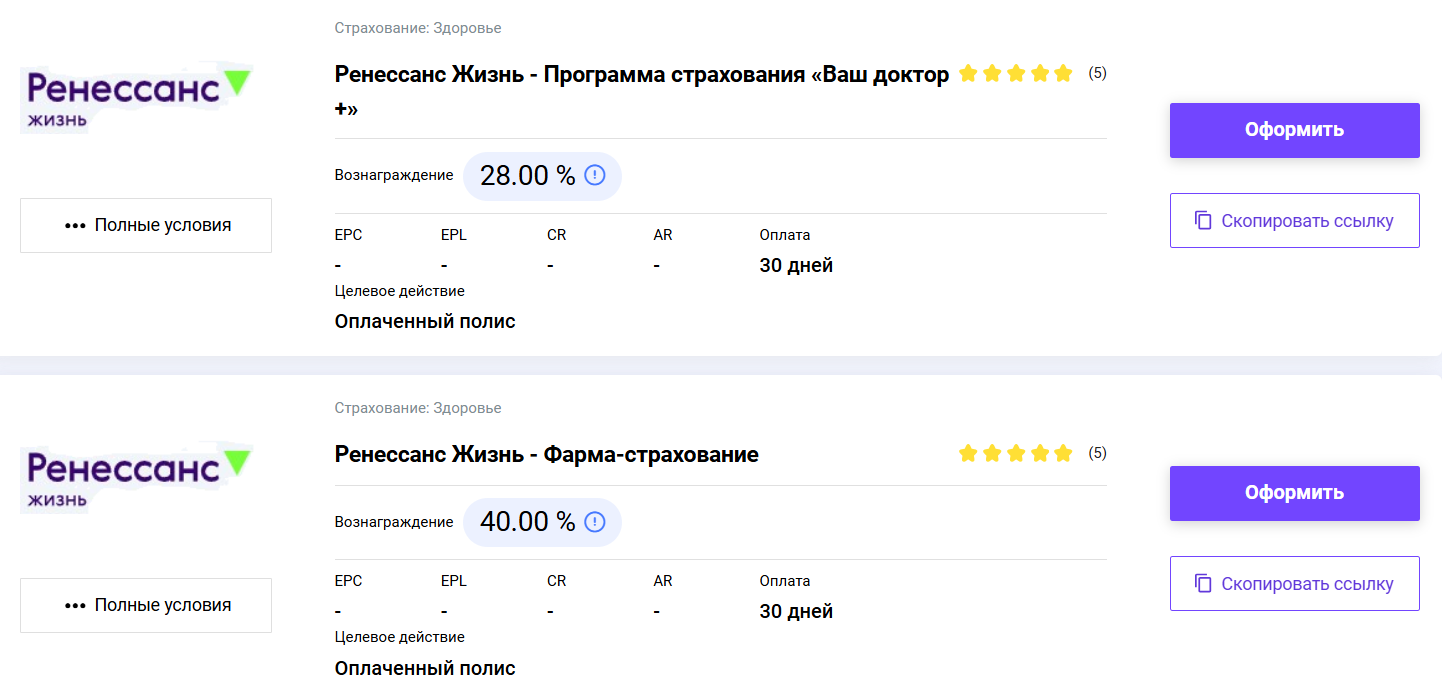Click copy icon in first Скопировать ссылку button

click(x=1204, y=221)
